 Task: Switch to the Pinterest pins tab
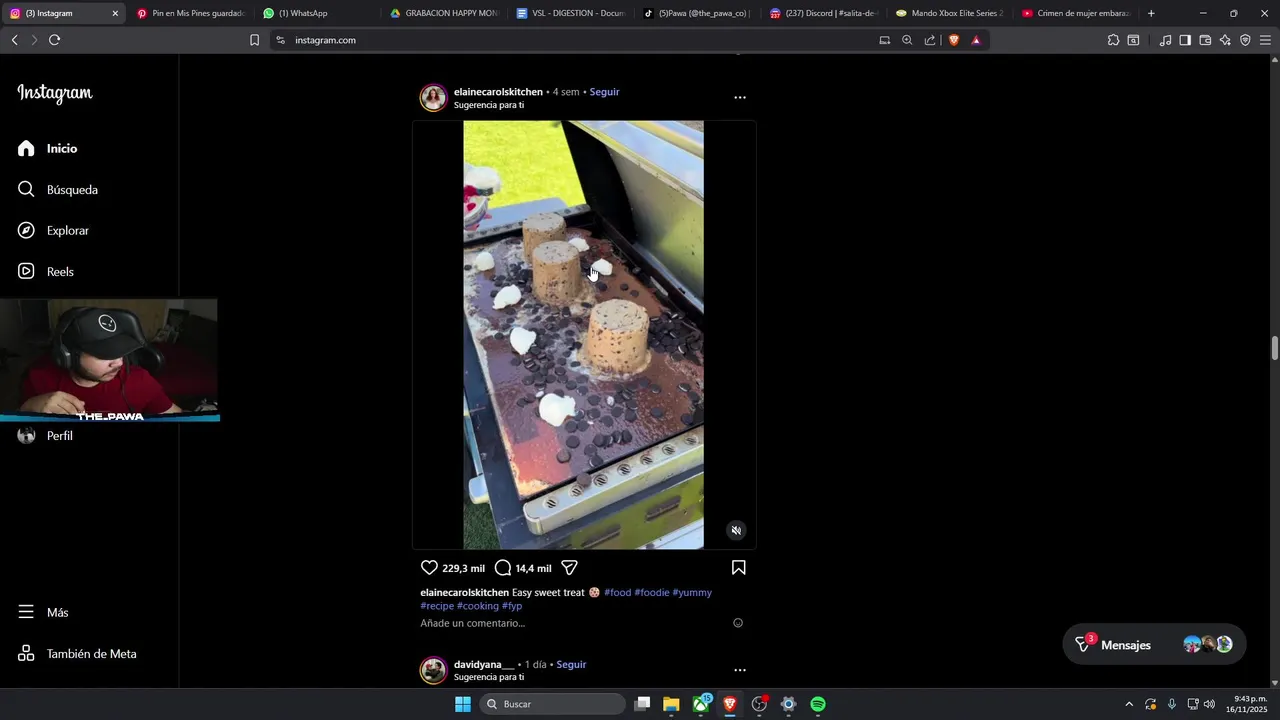[x=190, y=13]
